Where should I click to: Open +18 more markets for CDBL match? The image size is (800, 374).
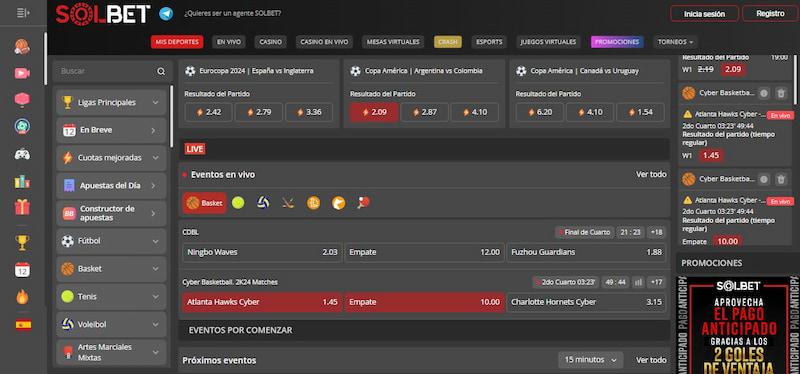pyautogui.click(x=657, y=232)
